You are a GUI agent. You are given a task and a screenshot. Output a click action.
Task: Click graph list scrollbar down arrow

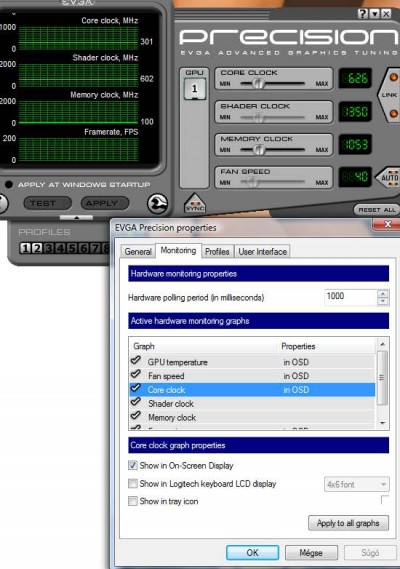[382, 423]
